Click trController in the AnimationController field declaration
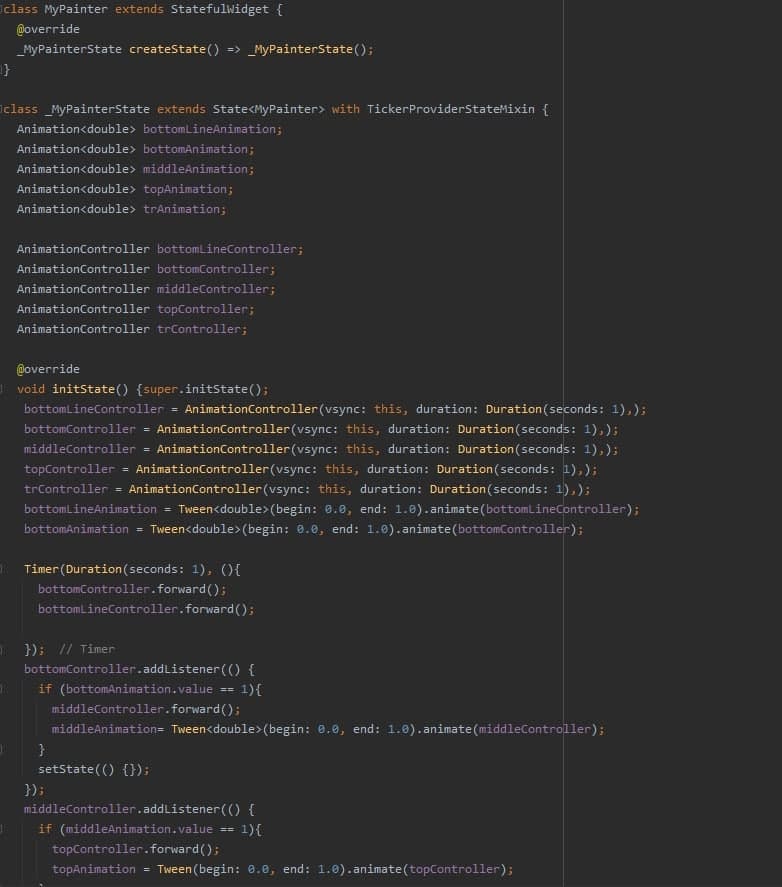782x887 pixels. point(199,329)
